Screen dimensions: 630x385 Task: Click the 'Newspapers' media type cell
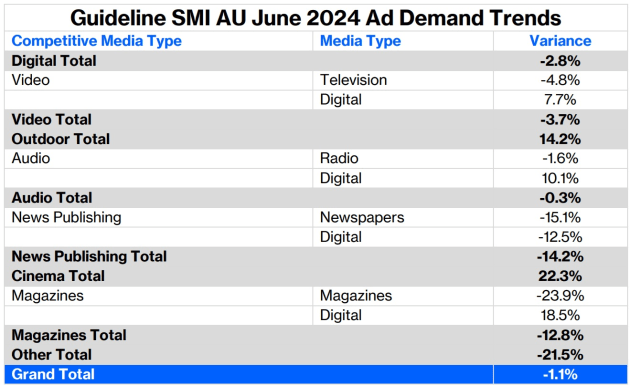pos(362,217)
